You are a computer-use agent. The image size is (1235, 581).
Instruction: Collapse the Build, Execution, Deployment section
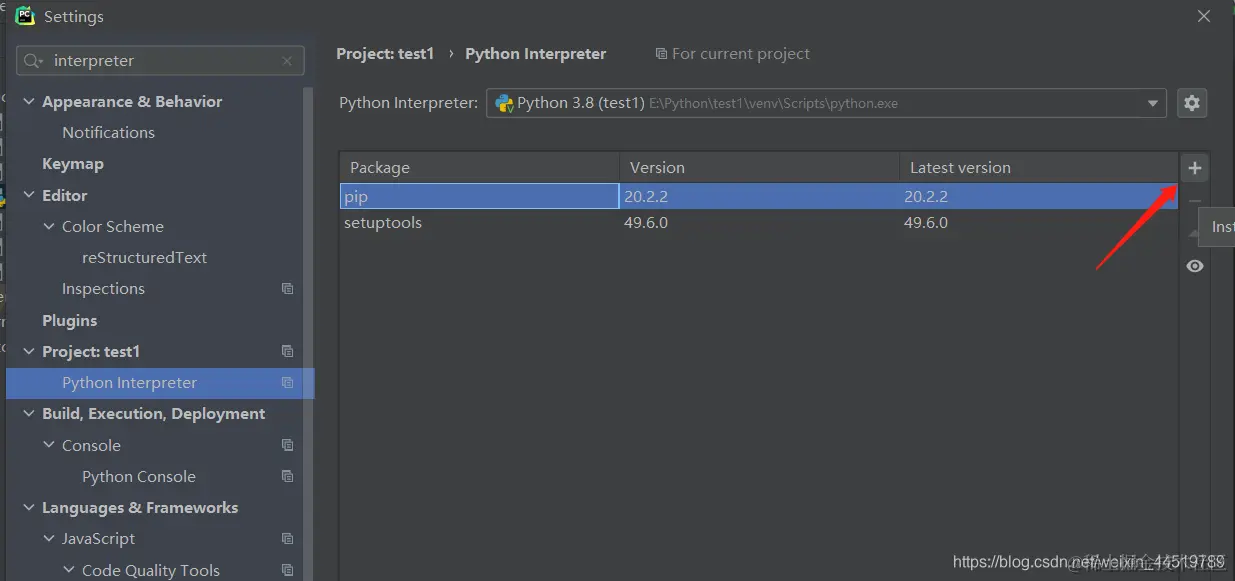[x=29, y=414]
